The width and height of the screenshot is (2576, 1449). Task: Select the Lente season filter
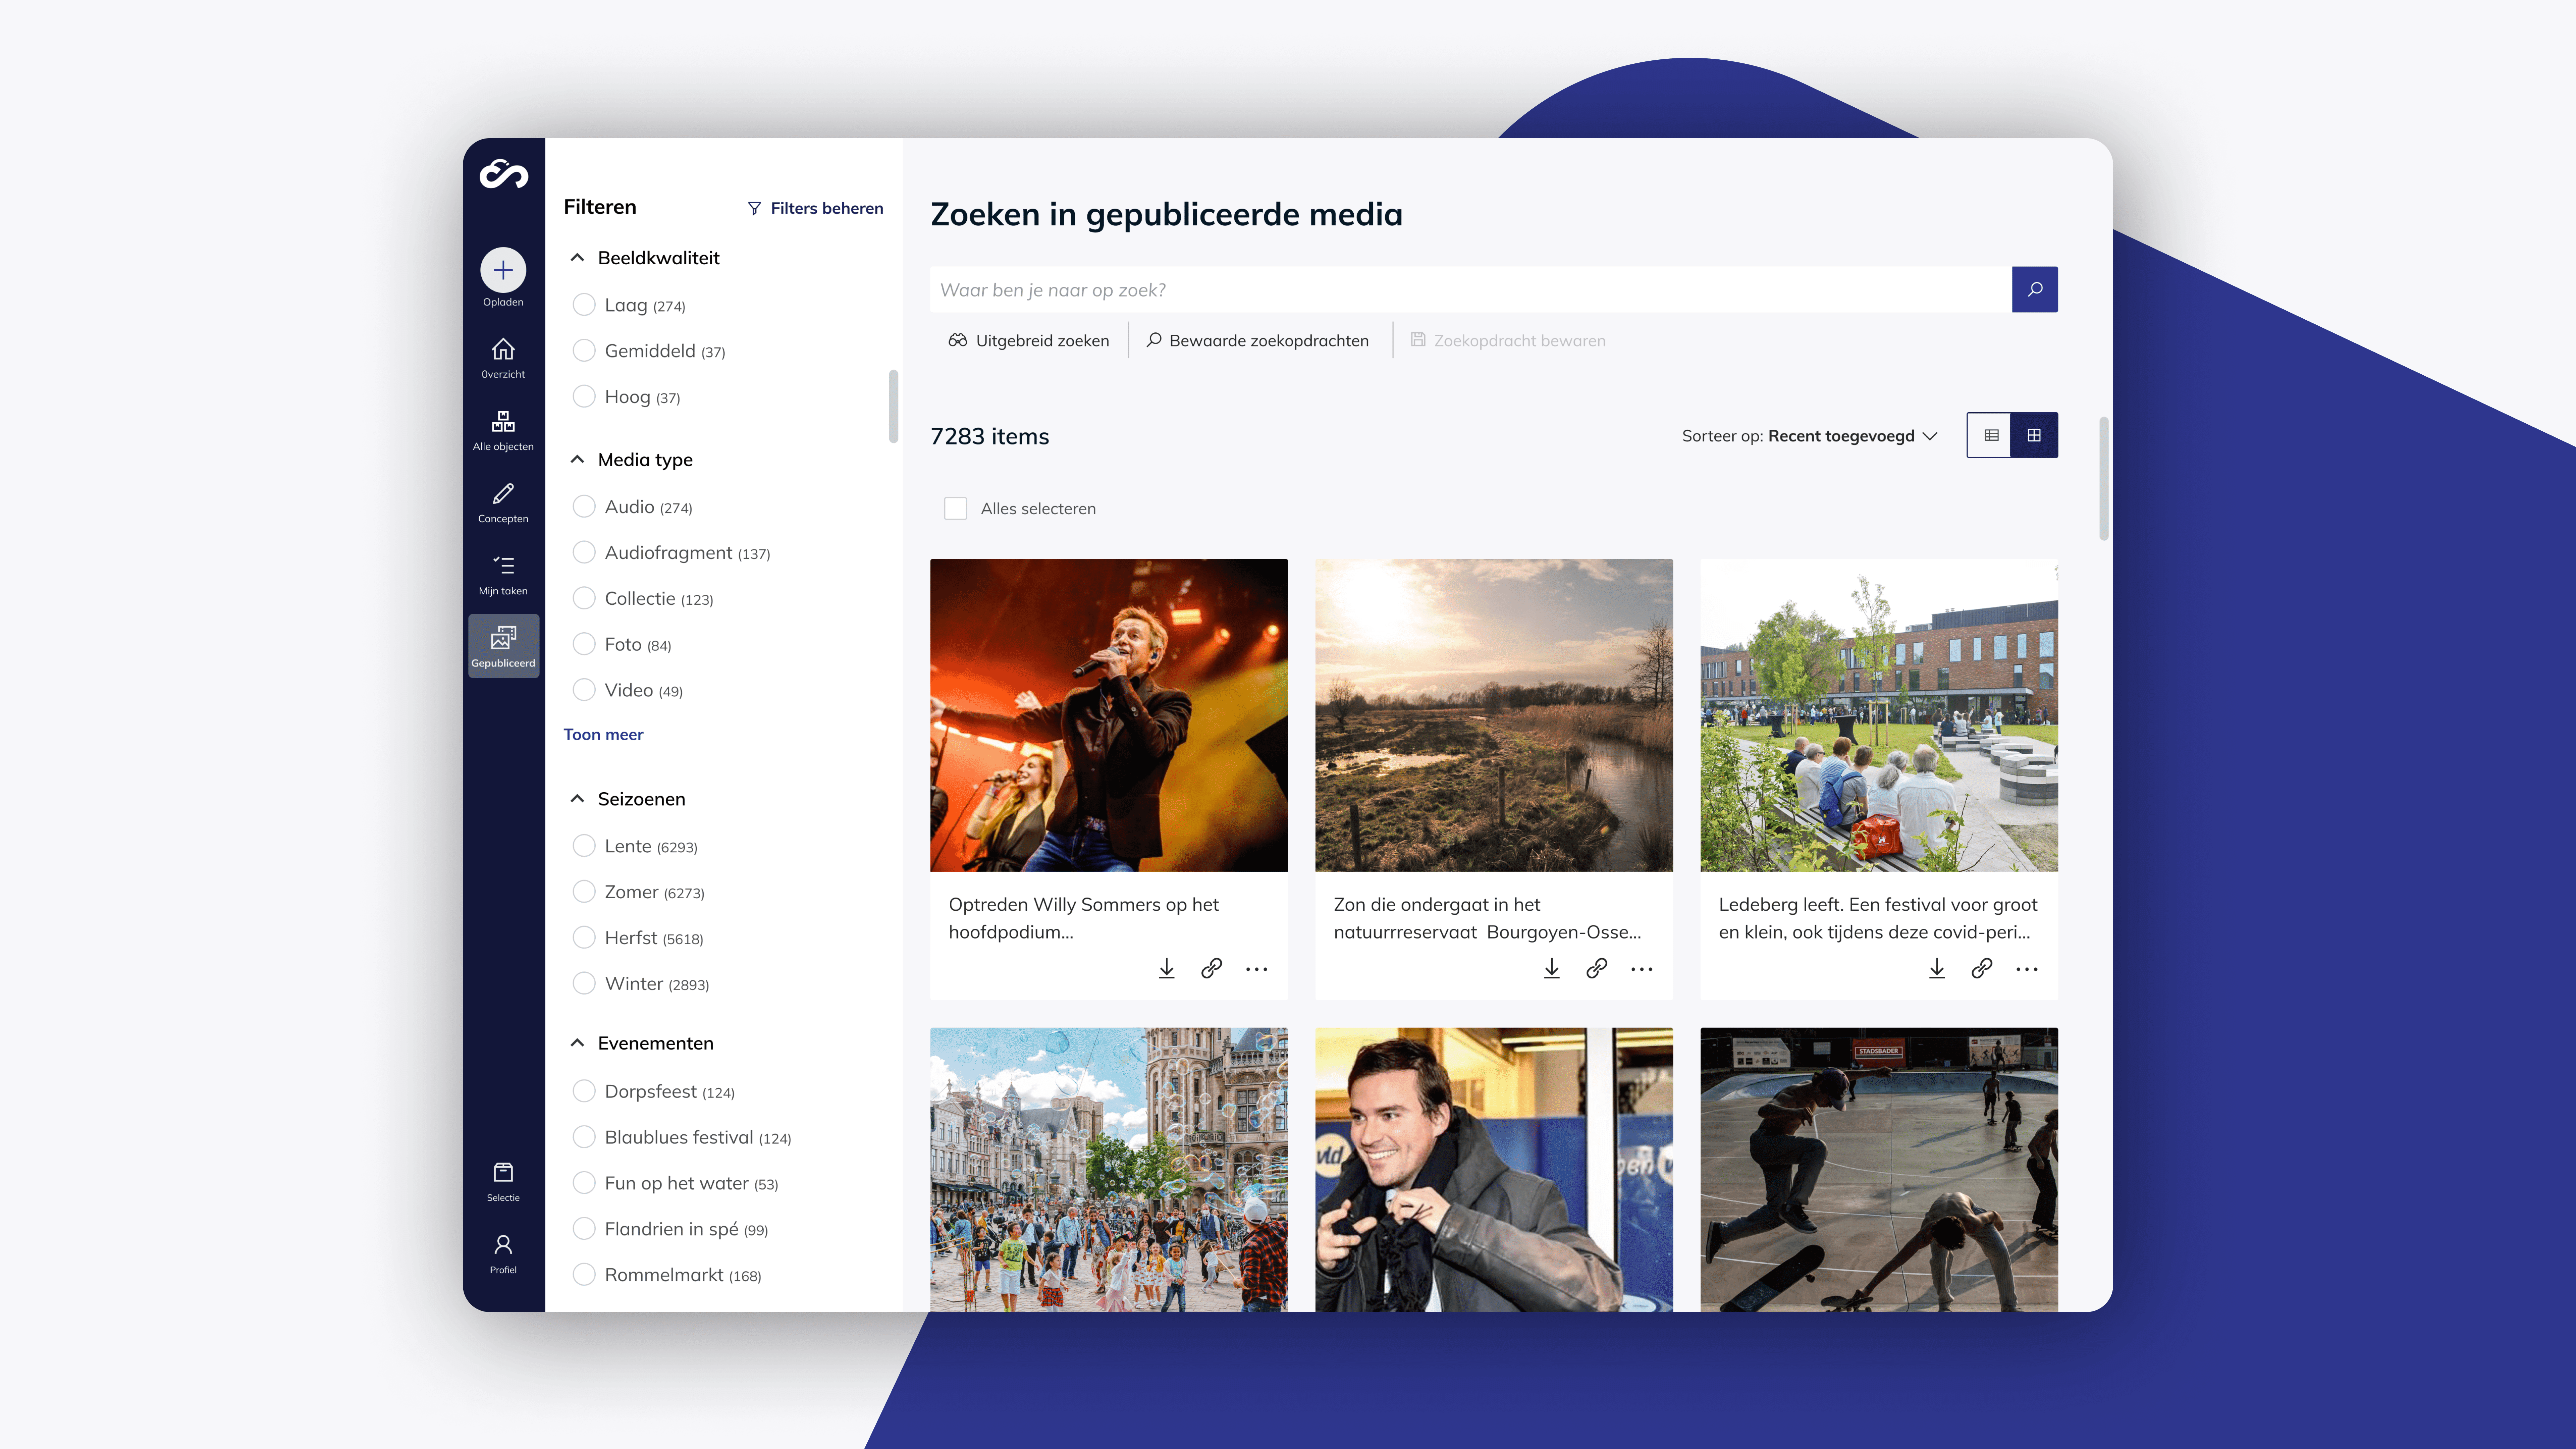[584, 846]
